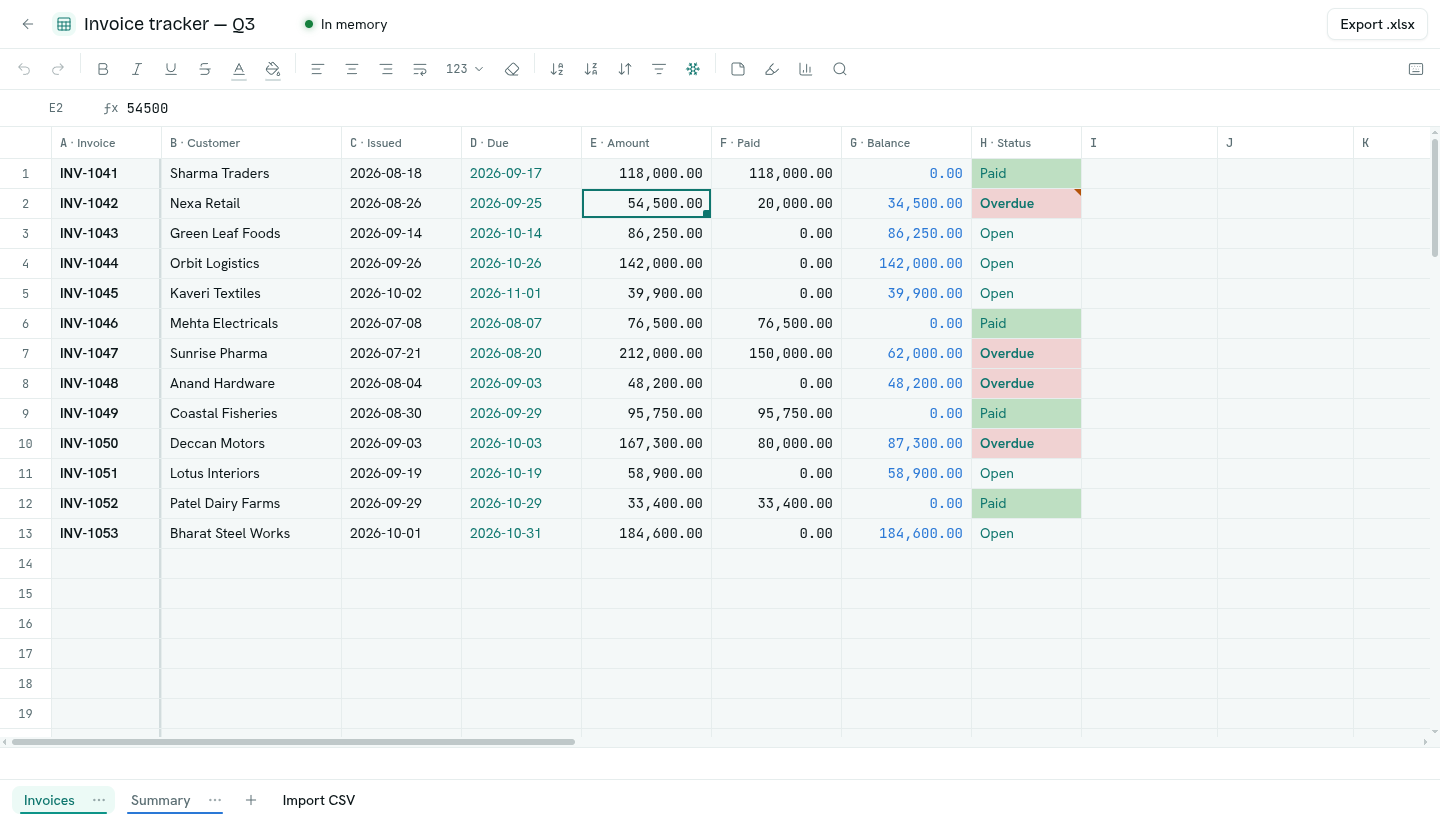Click the INV-1050 invoice cell

click(x=106, y=443)
